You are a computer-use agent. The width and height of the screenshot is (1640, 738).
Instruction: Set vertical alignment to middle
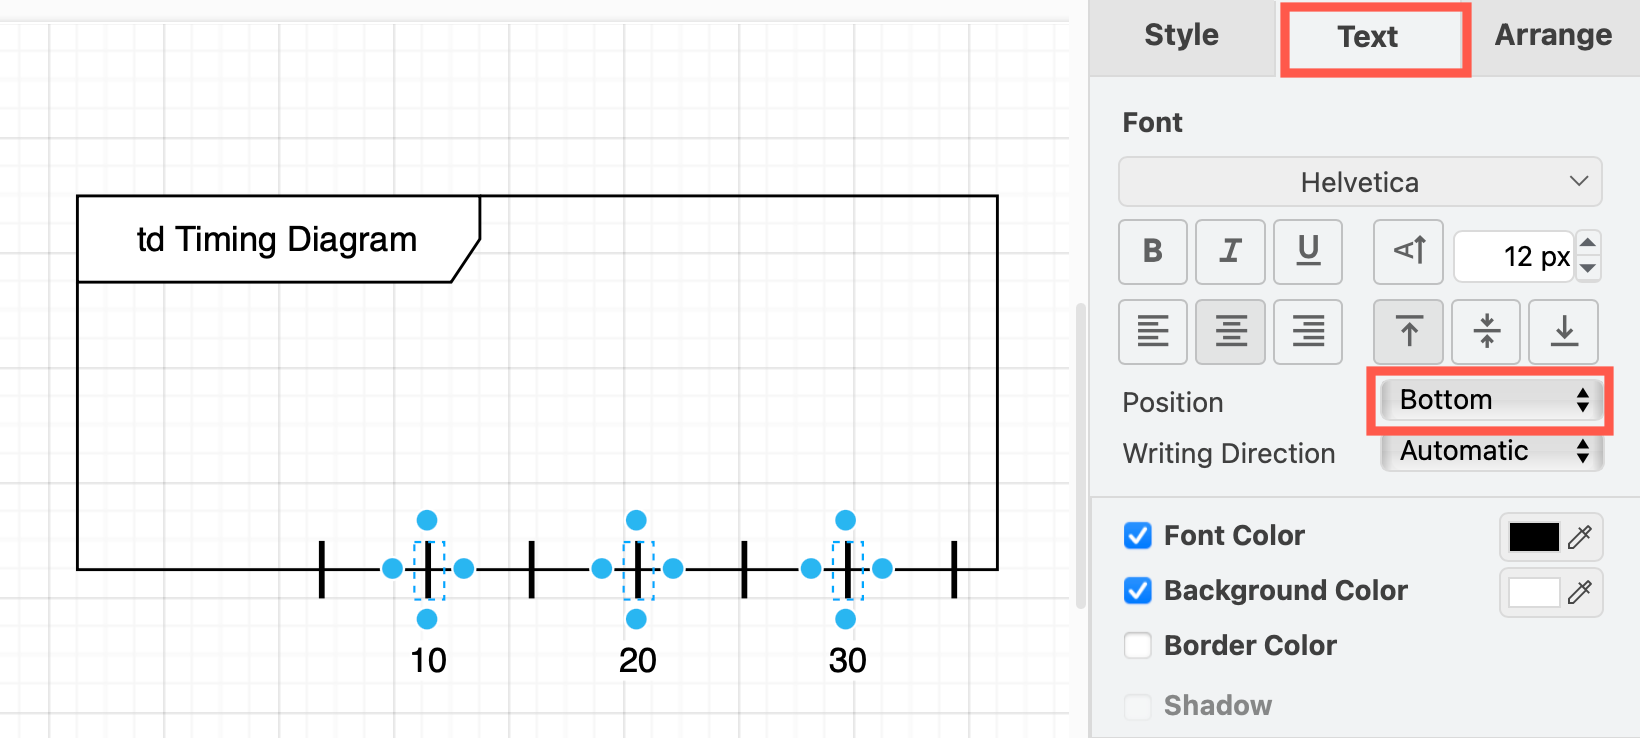(1485, 332)
